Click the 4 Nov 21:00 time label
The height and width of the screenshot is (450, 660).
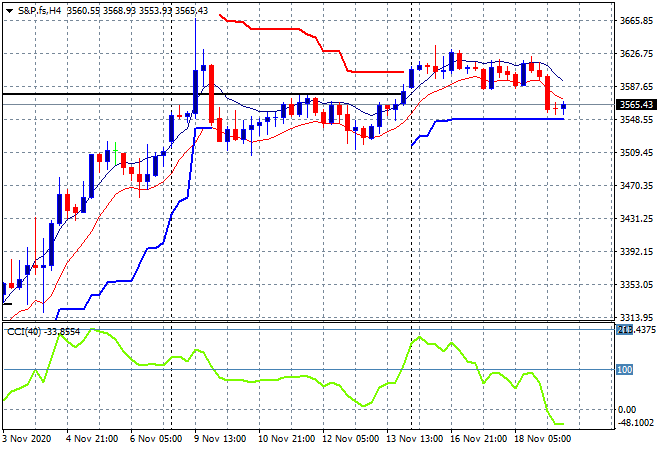(92, 439)
